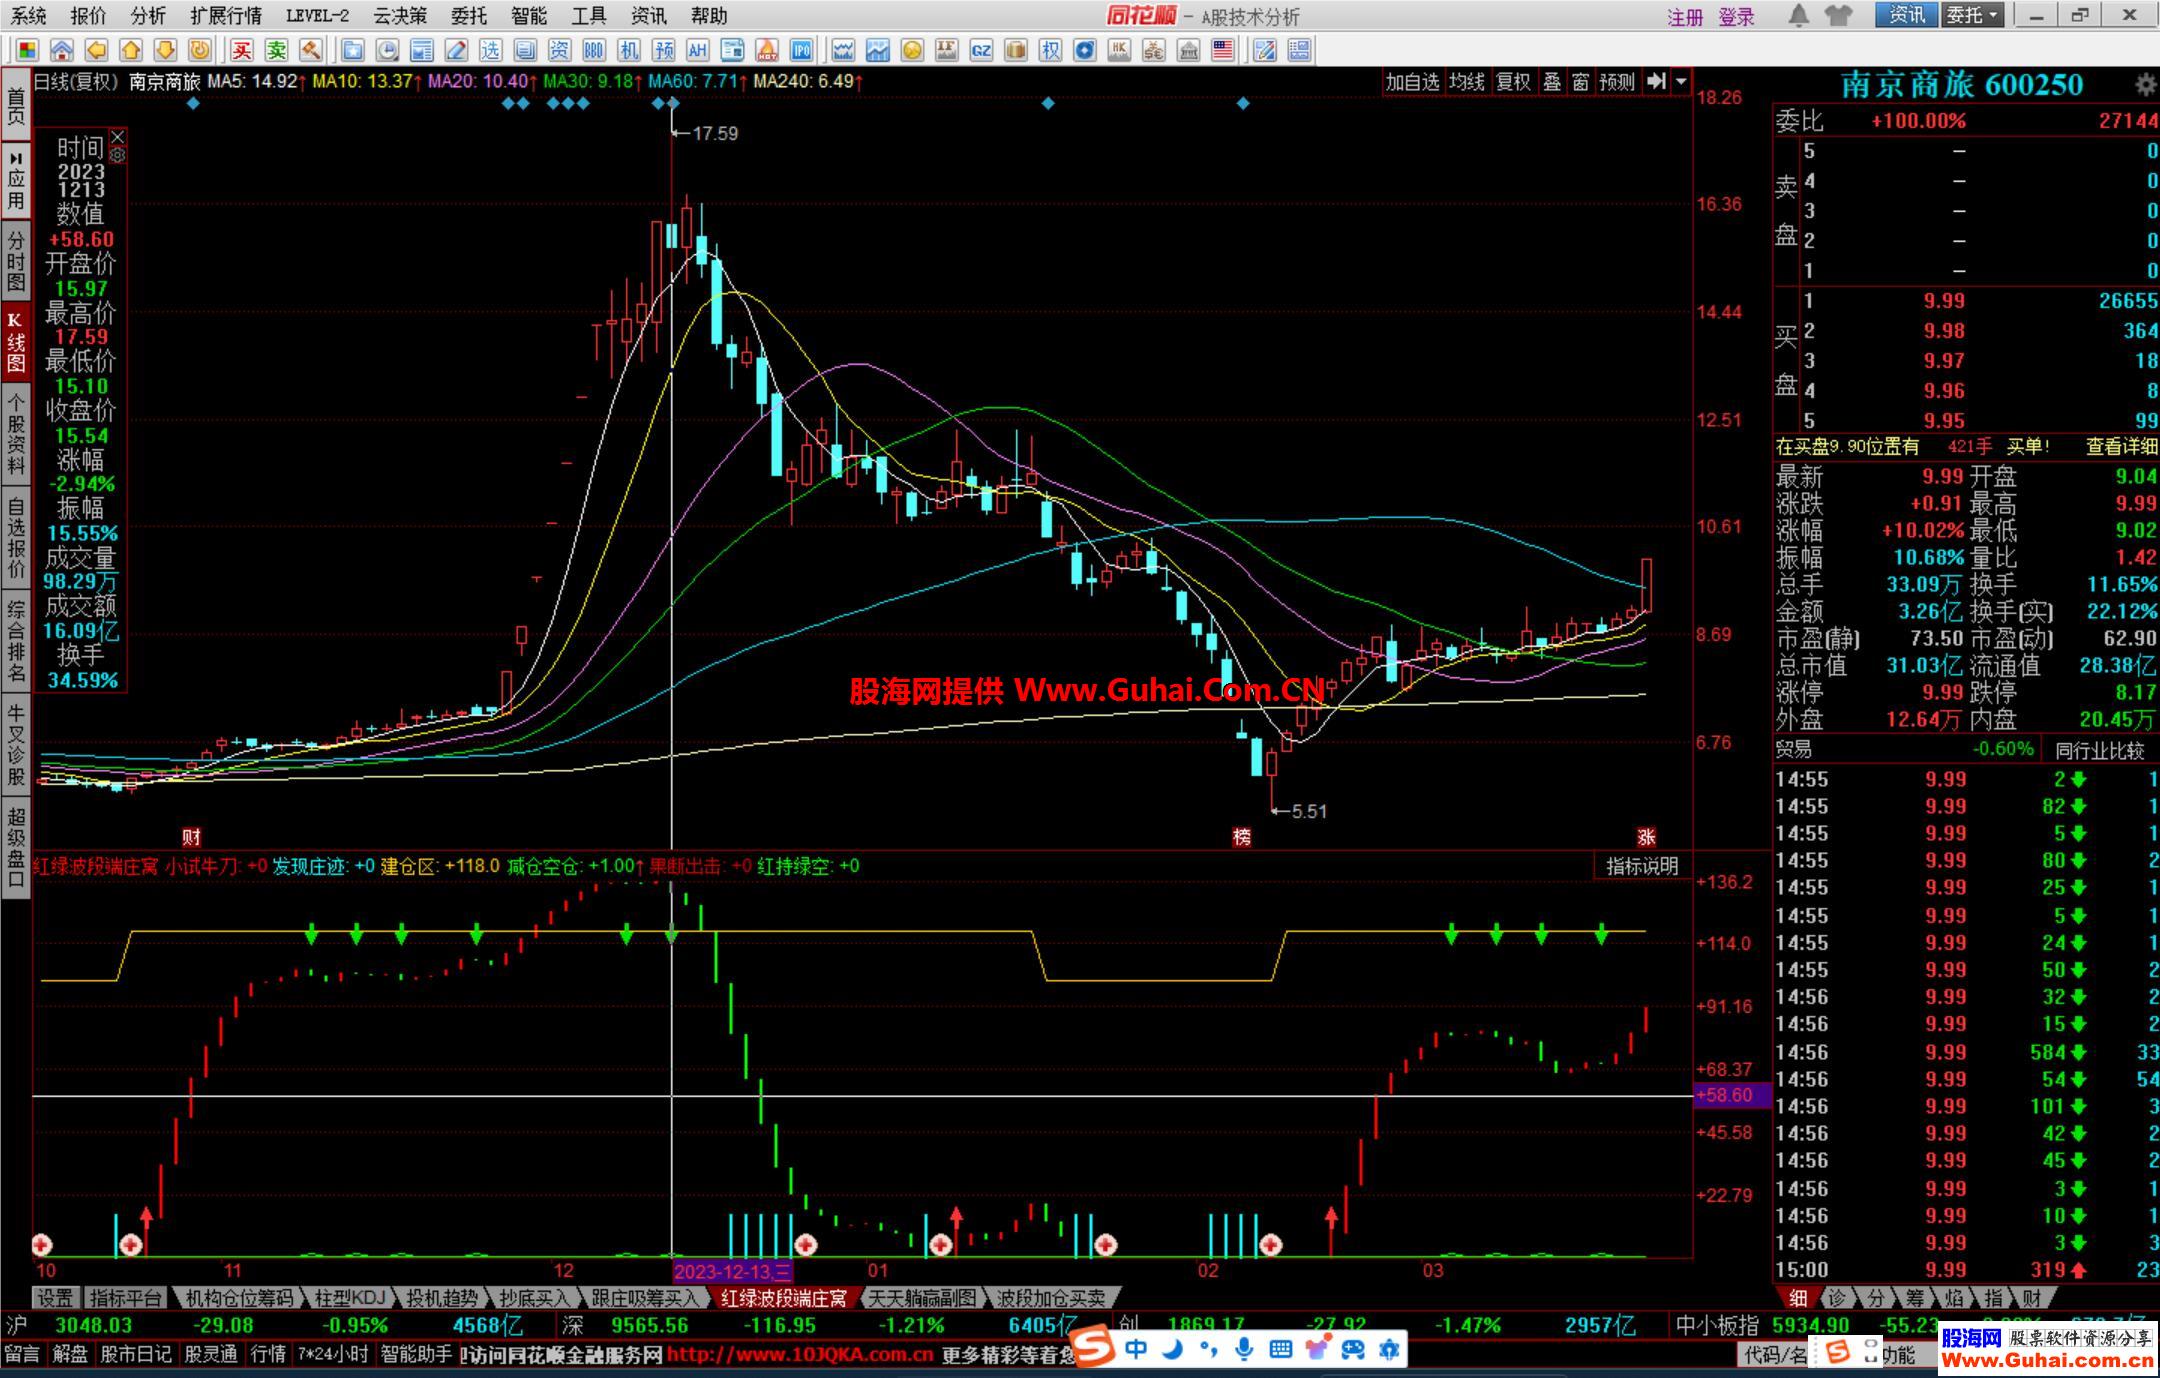Open the 云决策 menu
The width and height of the screenshot is (2160, 1378).
click(400, 16)
